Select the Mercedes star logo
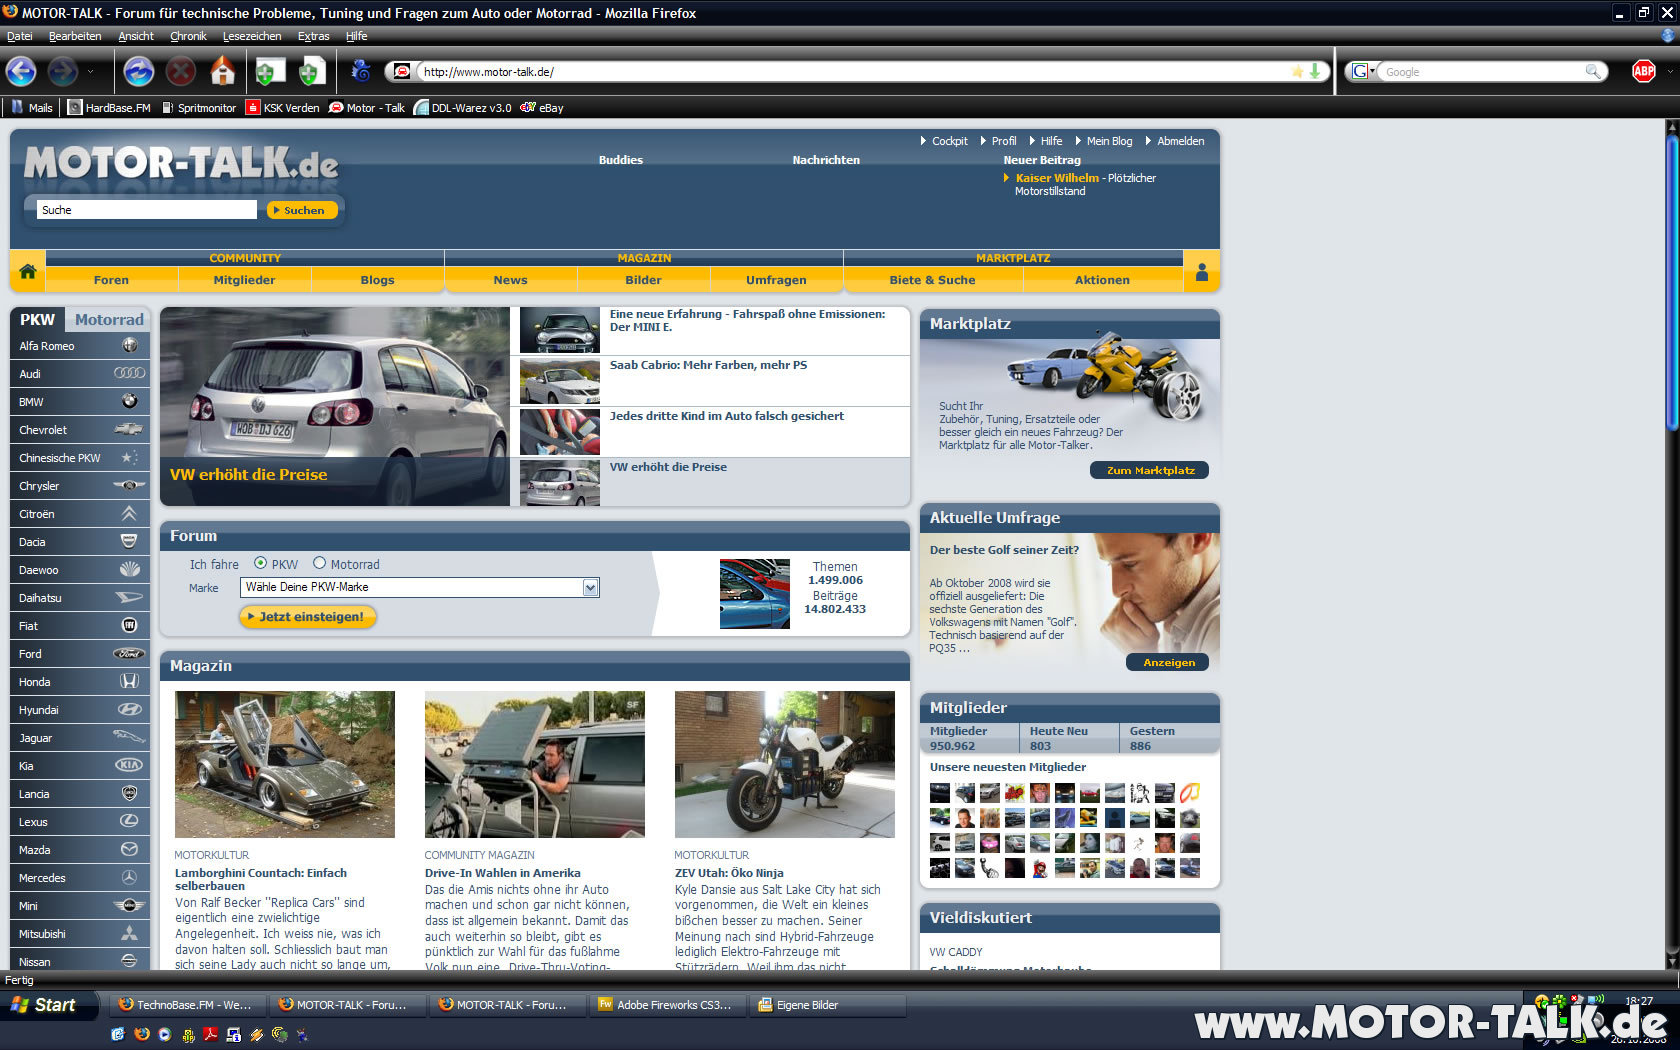 click(129, 877)
